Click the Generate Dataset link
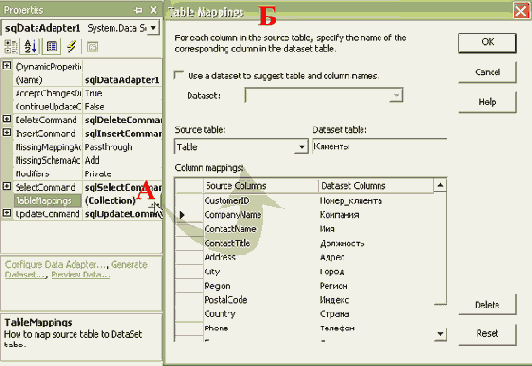The image size is (532, 366). [x=129, y=265]
